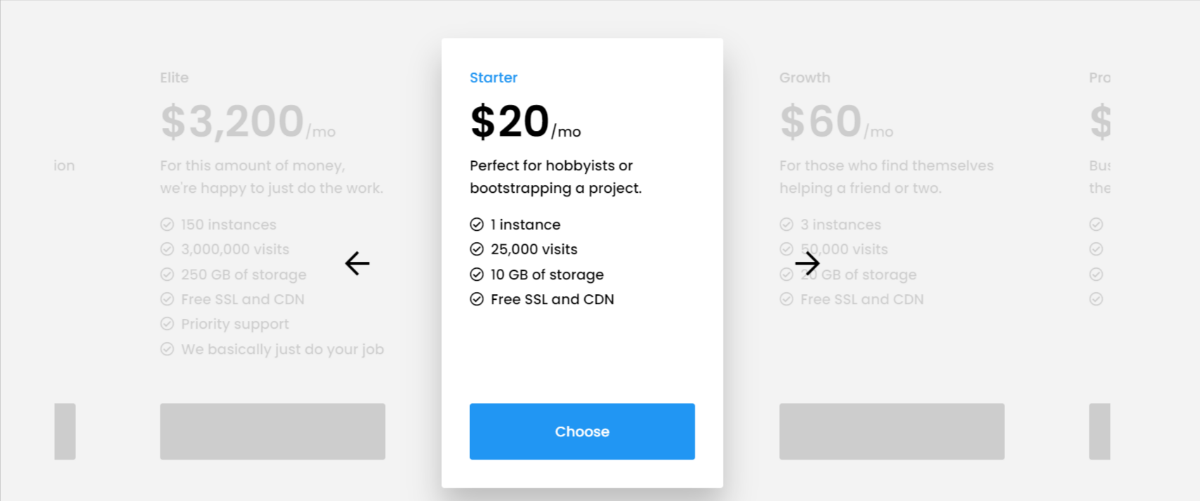This screenshot has width=1200, height=501.
Task: Click the check icon beside 150 instances
Action: [167, 225]
